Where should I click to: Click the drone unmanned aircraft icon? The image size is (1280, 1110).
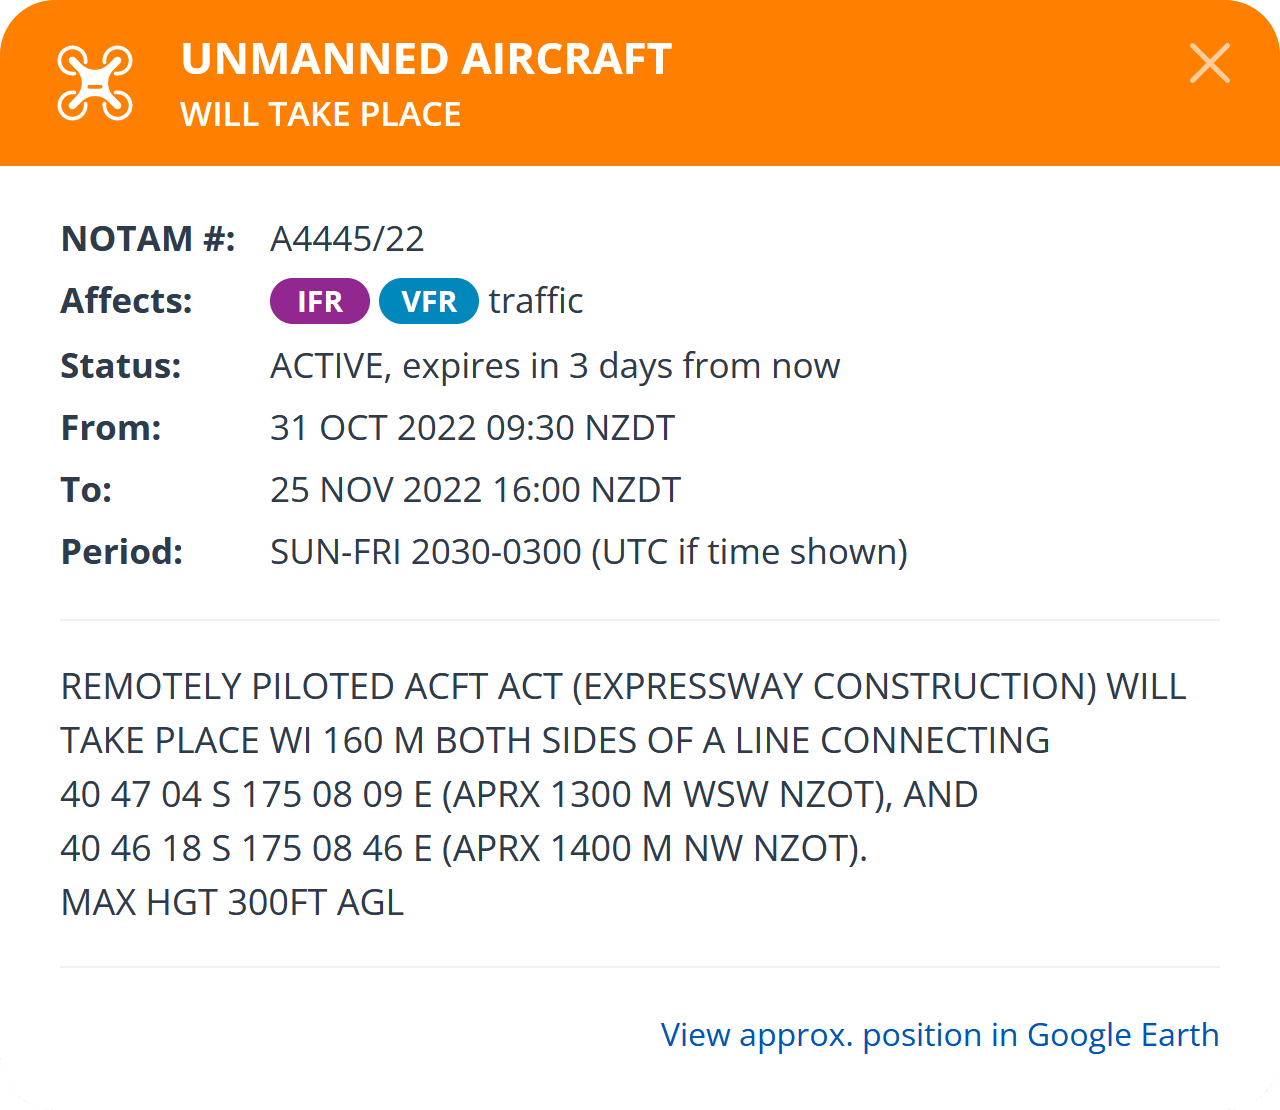(x=95, y=82)
